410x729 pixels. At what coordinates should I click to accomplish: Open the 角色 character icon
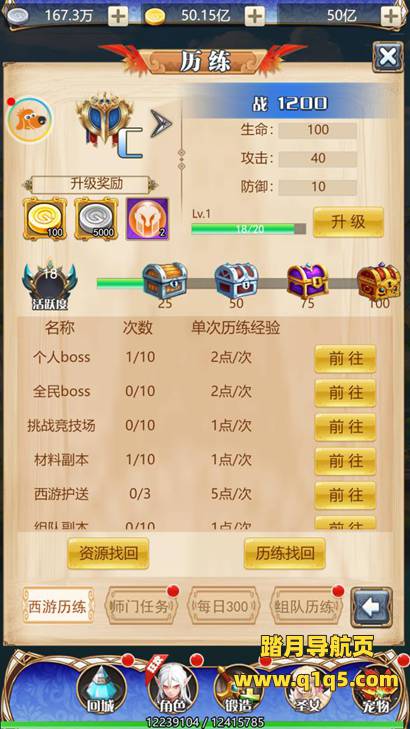(172, 689)
